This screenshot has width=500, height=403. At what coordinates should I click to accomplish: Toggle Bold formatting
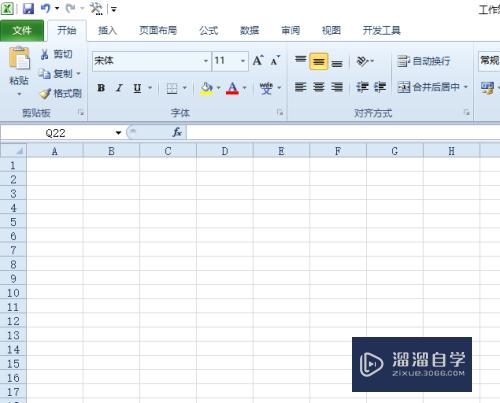tap(101, 88)
